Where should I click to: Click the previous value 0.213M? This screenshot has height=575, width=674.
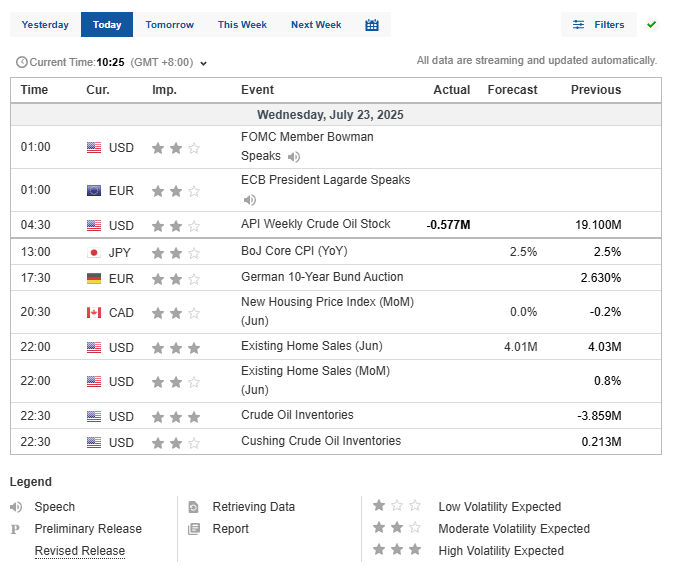601,442
